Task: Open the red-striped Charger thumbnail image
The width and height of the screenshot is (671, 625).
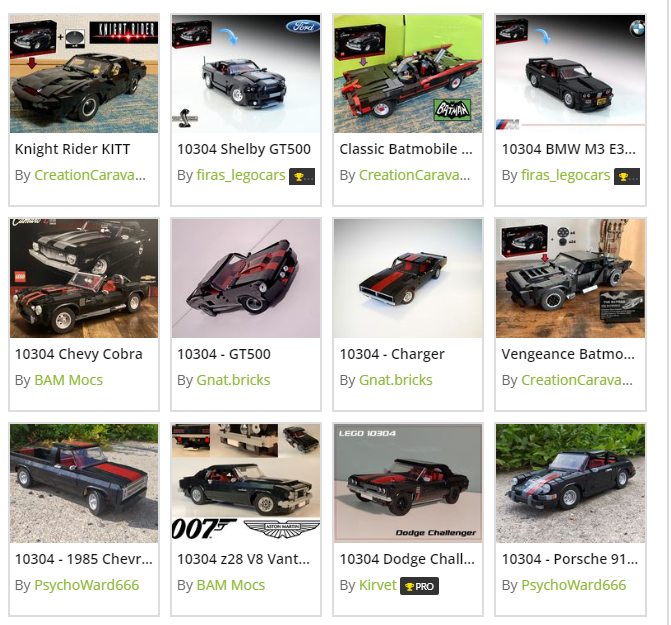Action: click(408, 278)
